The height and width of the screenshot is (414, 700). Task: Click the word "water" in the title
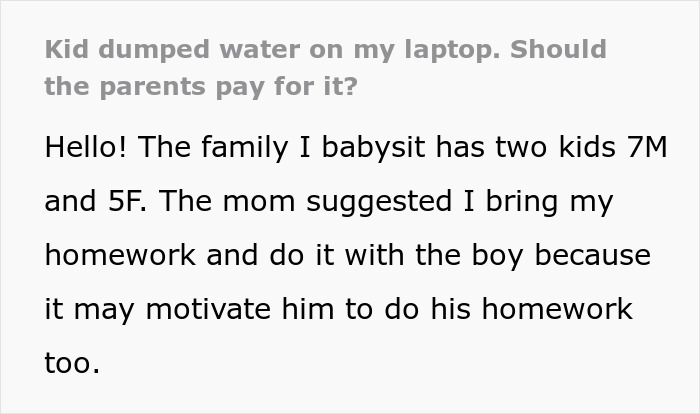pyautogui.click(x=259, y=49)
